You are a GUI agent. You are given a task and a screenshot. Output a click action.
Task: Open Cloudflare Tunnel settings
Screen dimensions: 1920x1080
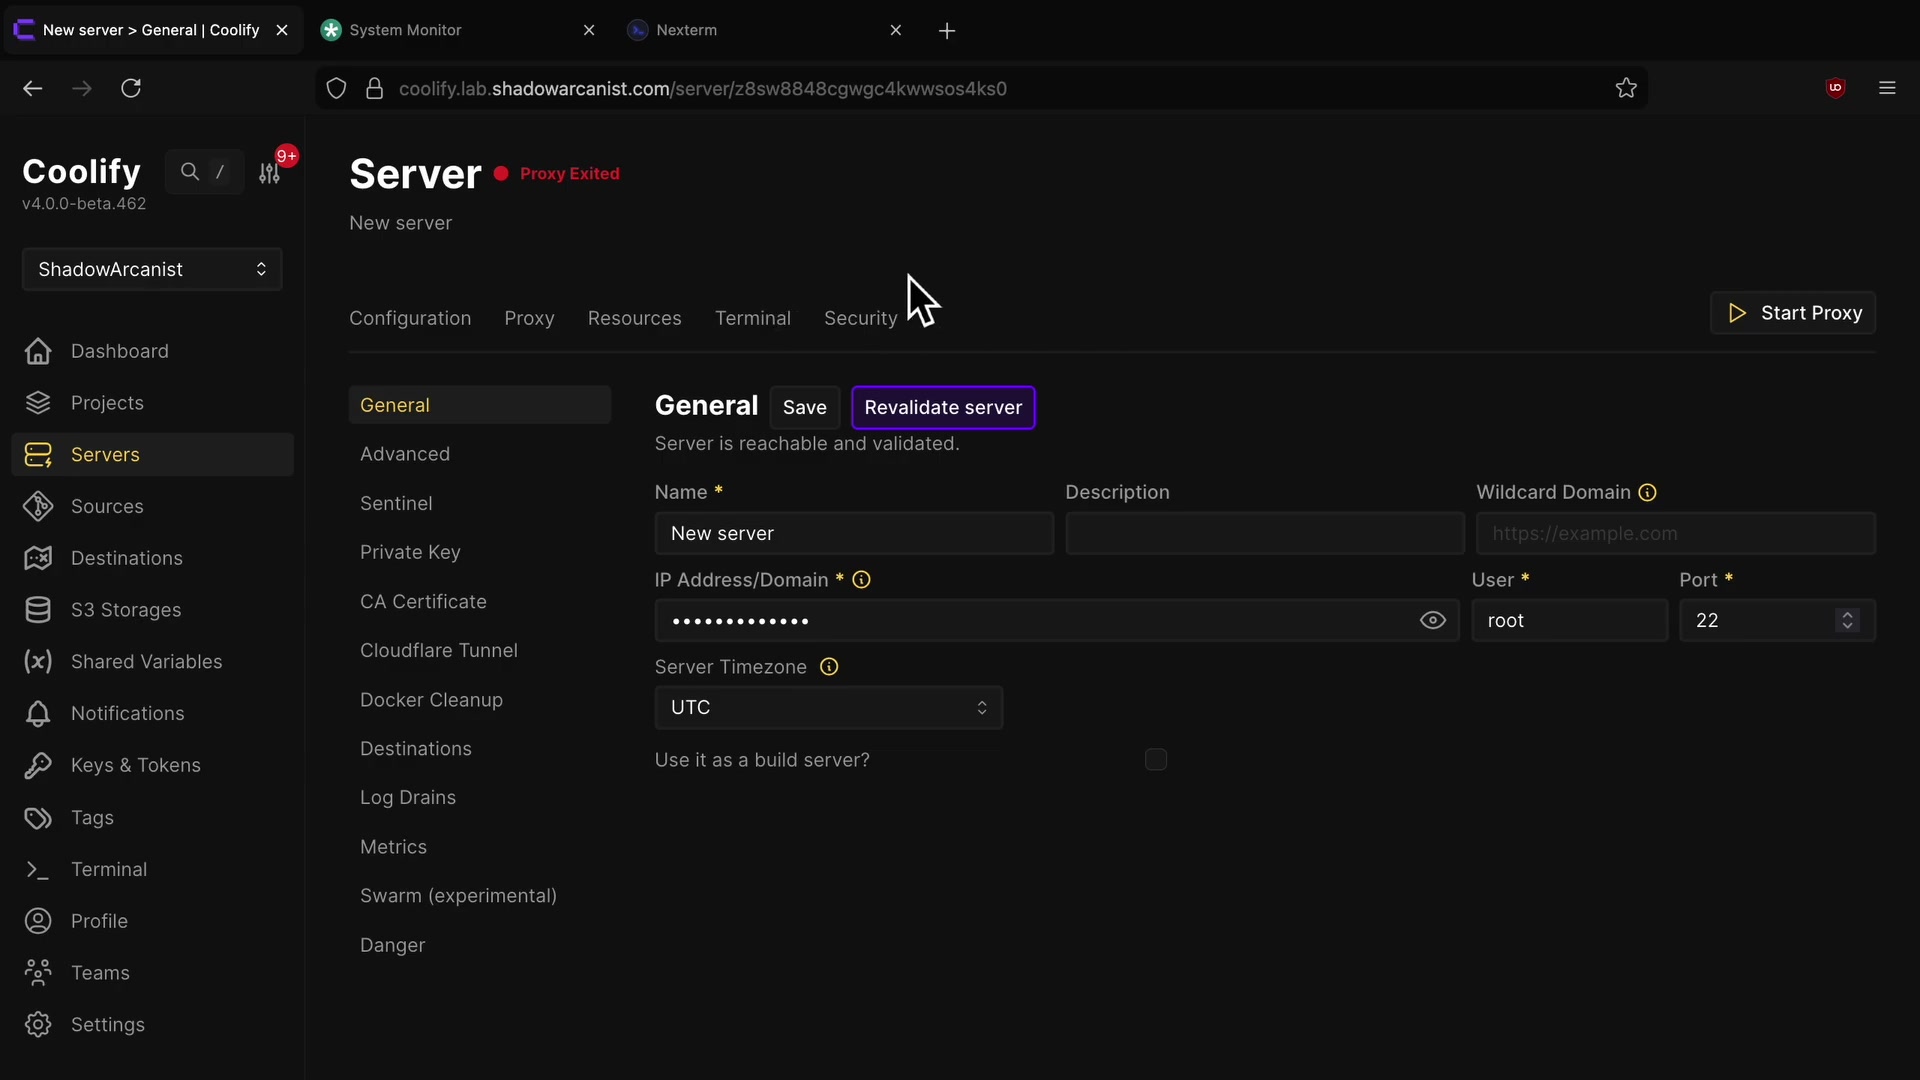point(439,651)
